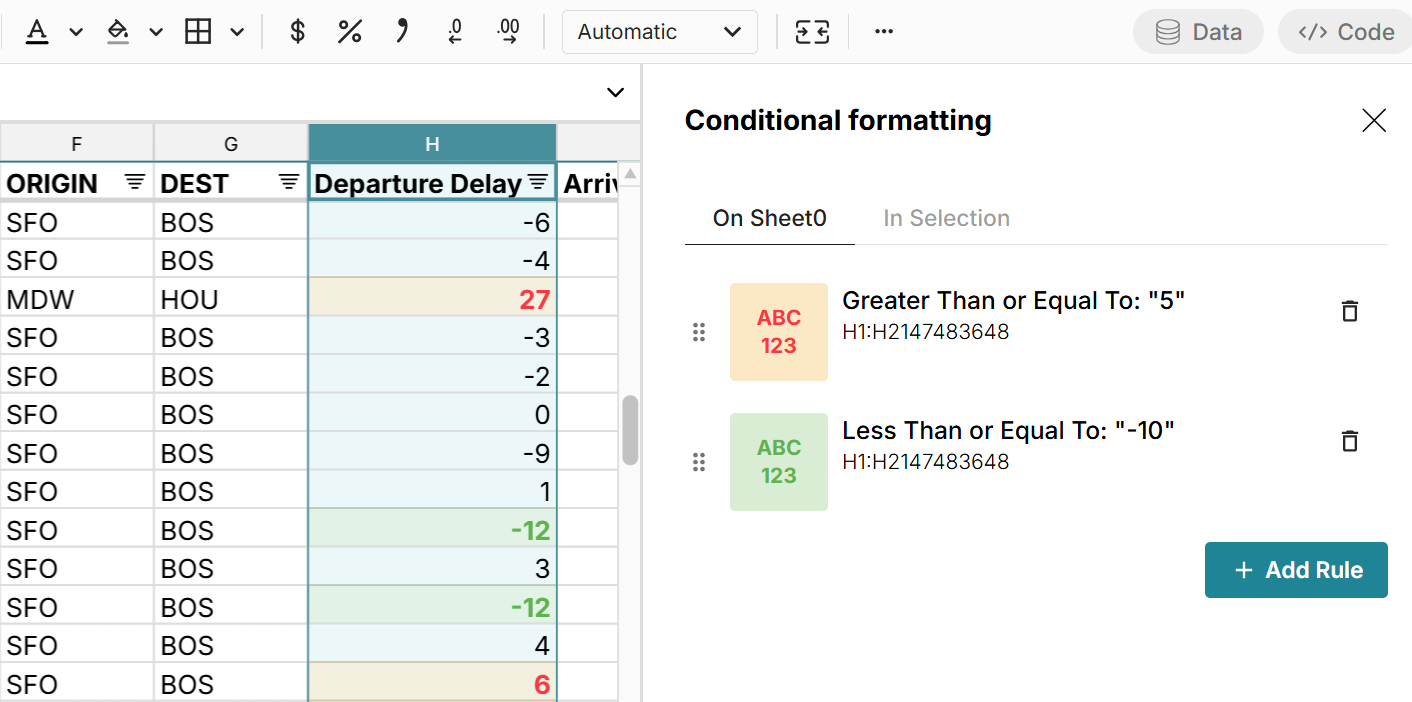Click the value conversion icon beside Automatic
Screen dimensions: 1412x702
pos(812,31)
